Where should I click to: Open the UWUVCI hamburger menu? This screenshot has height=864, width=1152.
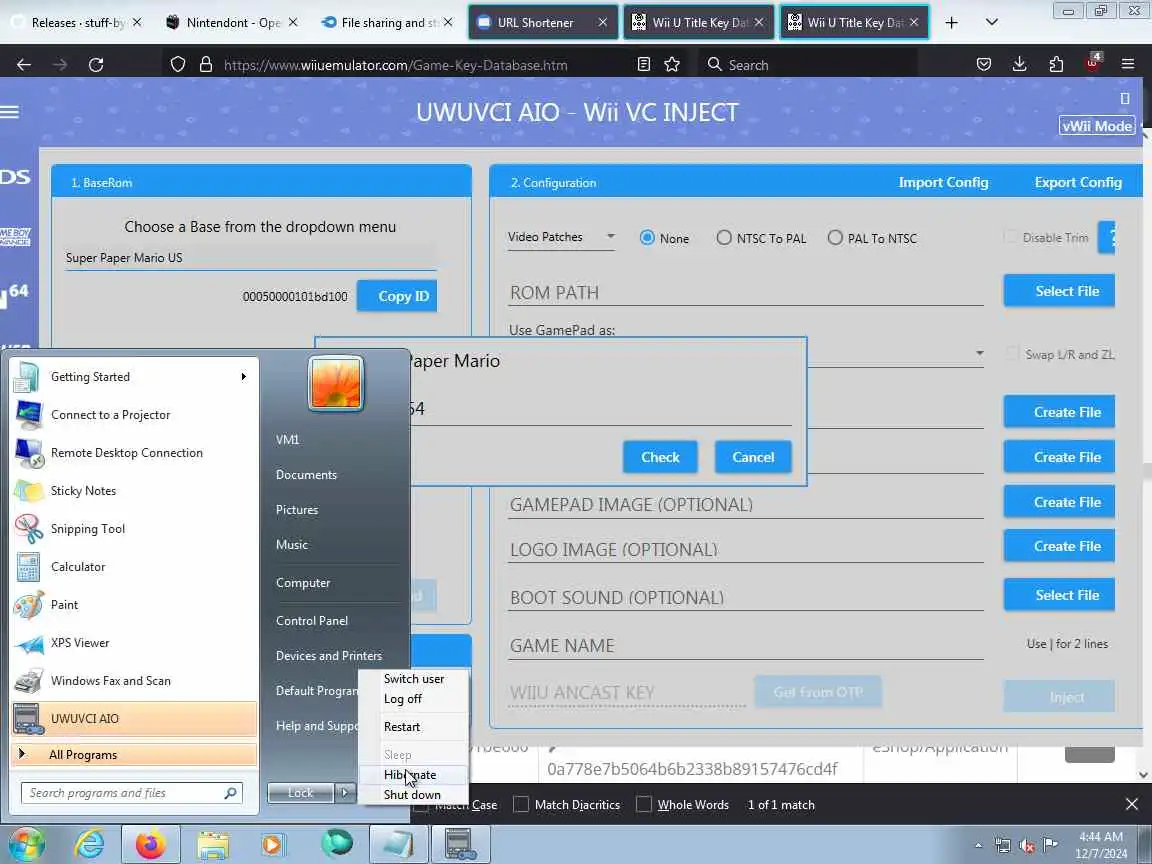click(10, 112)
